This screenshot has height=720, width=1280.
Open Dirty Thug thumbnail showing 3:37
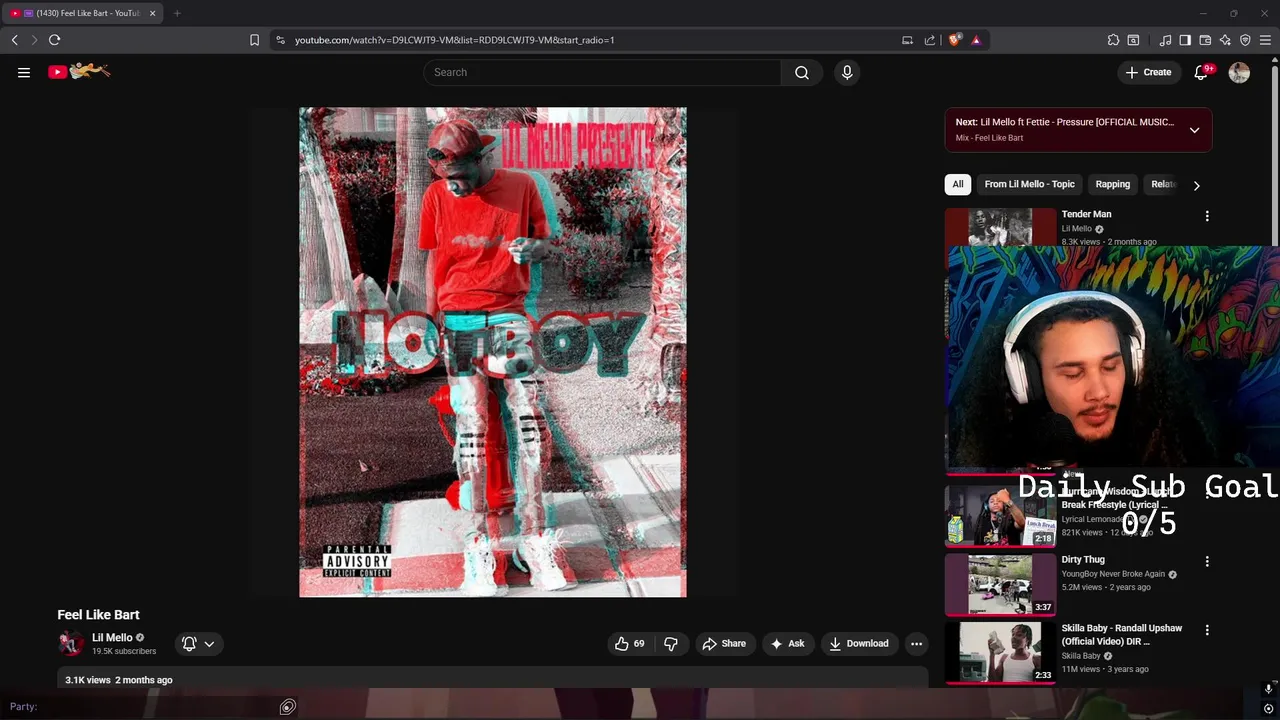pyautogui.click(x=1000, y=584)
